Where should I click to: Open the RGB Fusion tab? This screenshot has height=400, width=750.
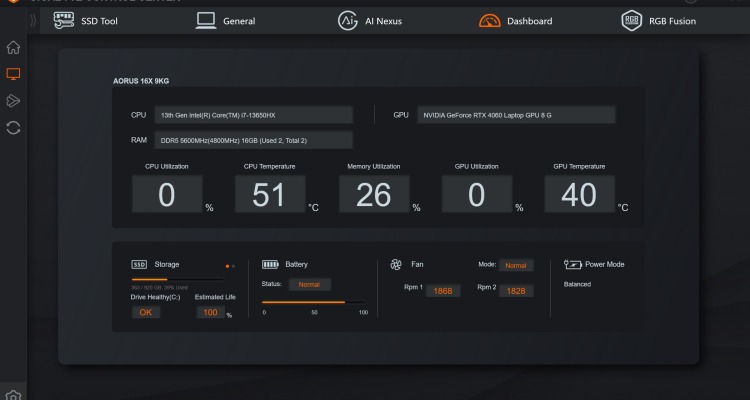pyautogui.click(x=658, y=21)
